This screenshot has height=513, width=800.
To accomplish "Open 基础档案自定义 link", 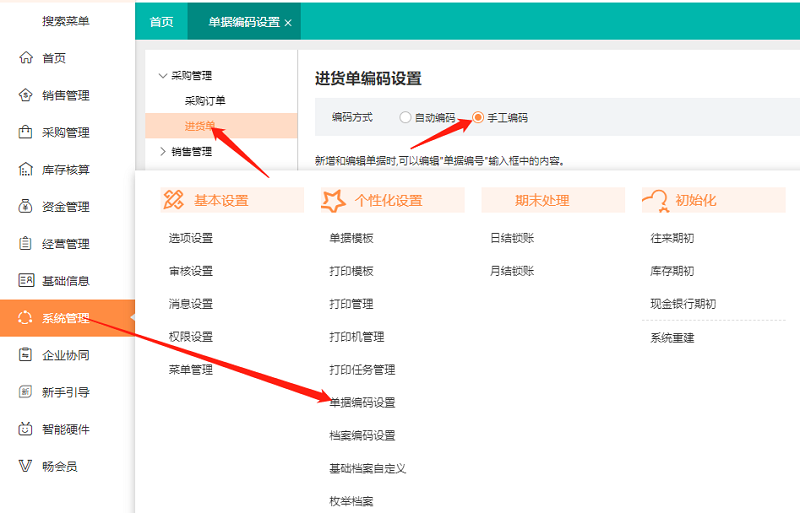I will (x=368, y=468).
